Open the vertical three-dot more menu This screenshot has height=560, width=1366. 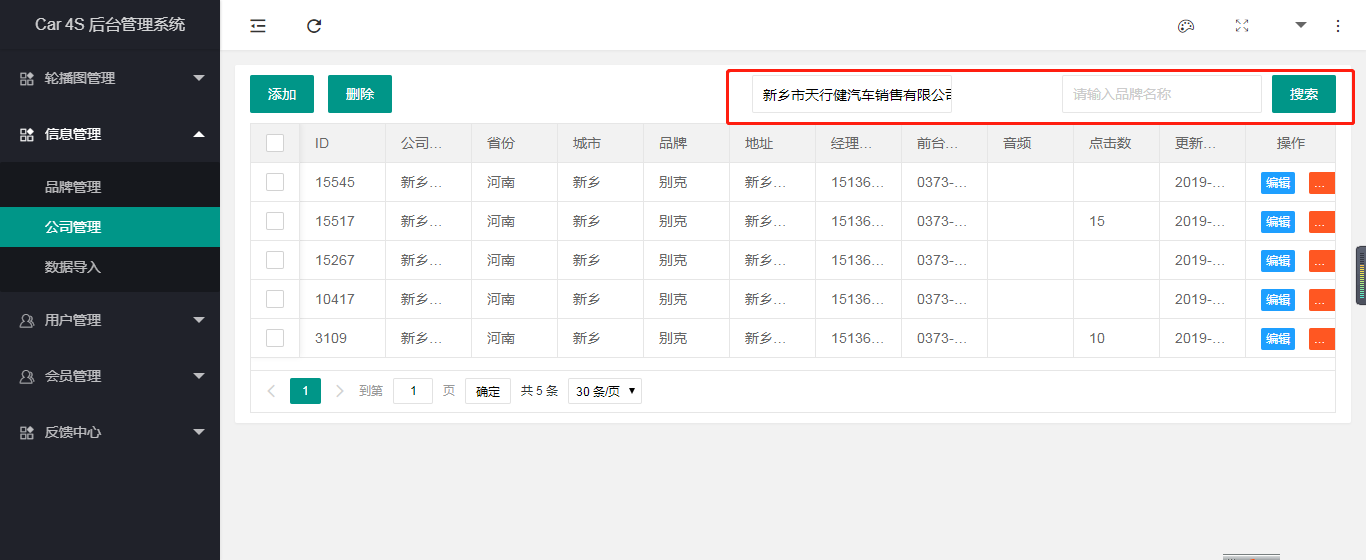coord(1338,26)
